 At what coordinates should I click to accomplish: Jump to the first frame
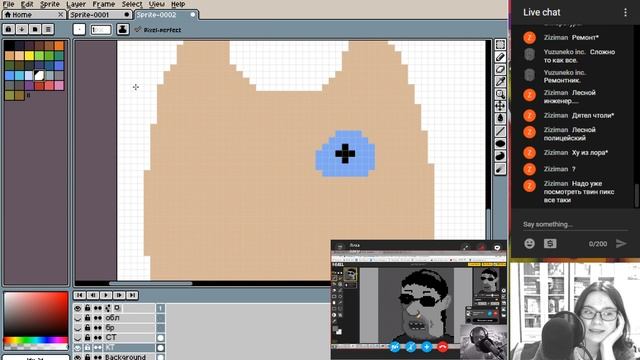80,295
